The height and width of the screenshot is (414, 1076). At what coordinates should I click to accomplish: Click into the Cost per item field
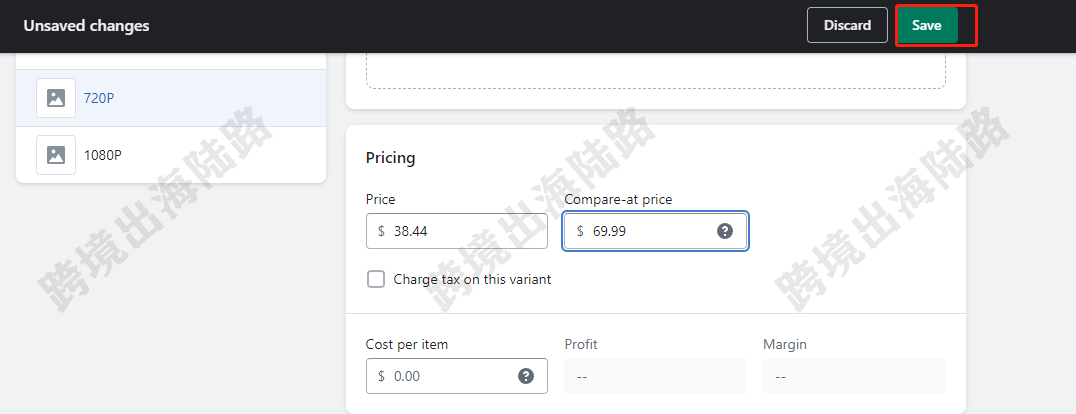click(457, 376)
